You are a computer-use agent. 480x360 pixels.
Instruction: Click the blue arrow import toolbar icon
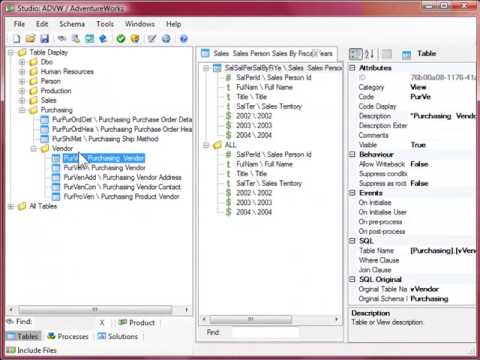click(x=103, y=39)
